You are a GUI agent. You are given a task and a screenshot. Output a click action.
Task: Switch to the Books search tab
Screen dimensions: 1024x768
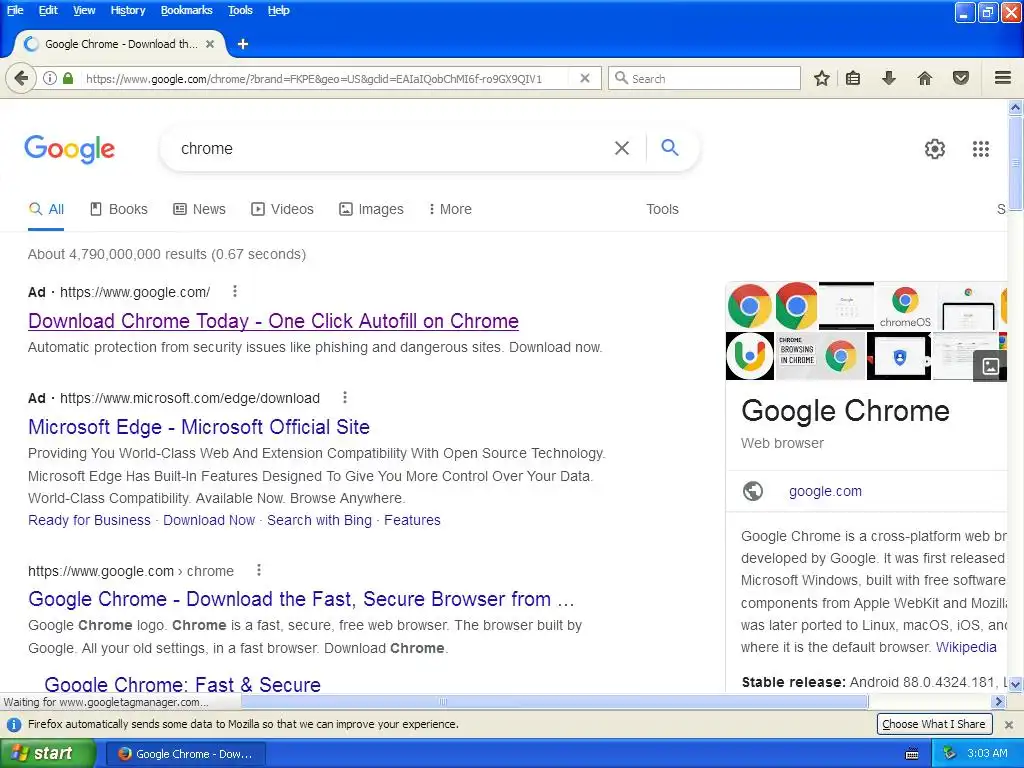click(118, 209)
